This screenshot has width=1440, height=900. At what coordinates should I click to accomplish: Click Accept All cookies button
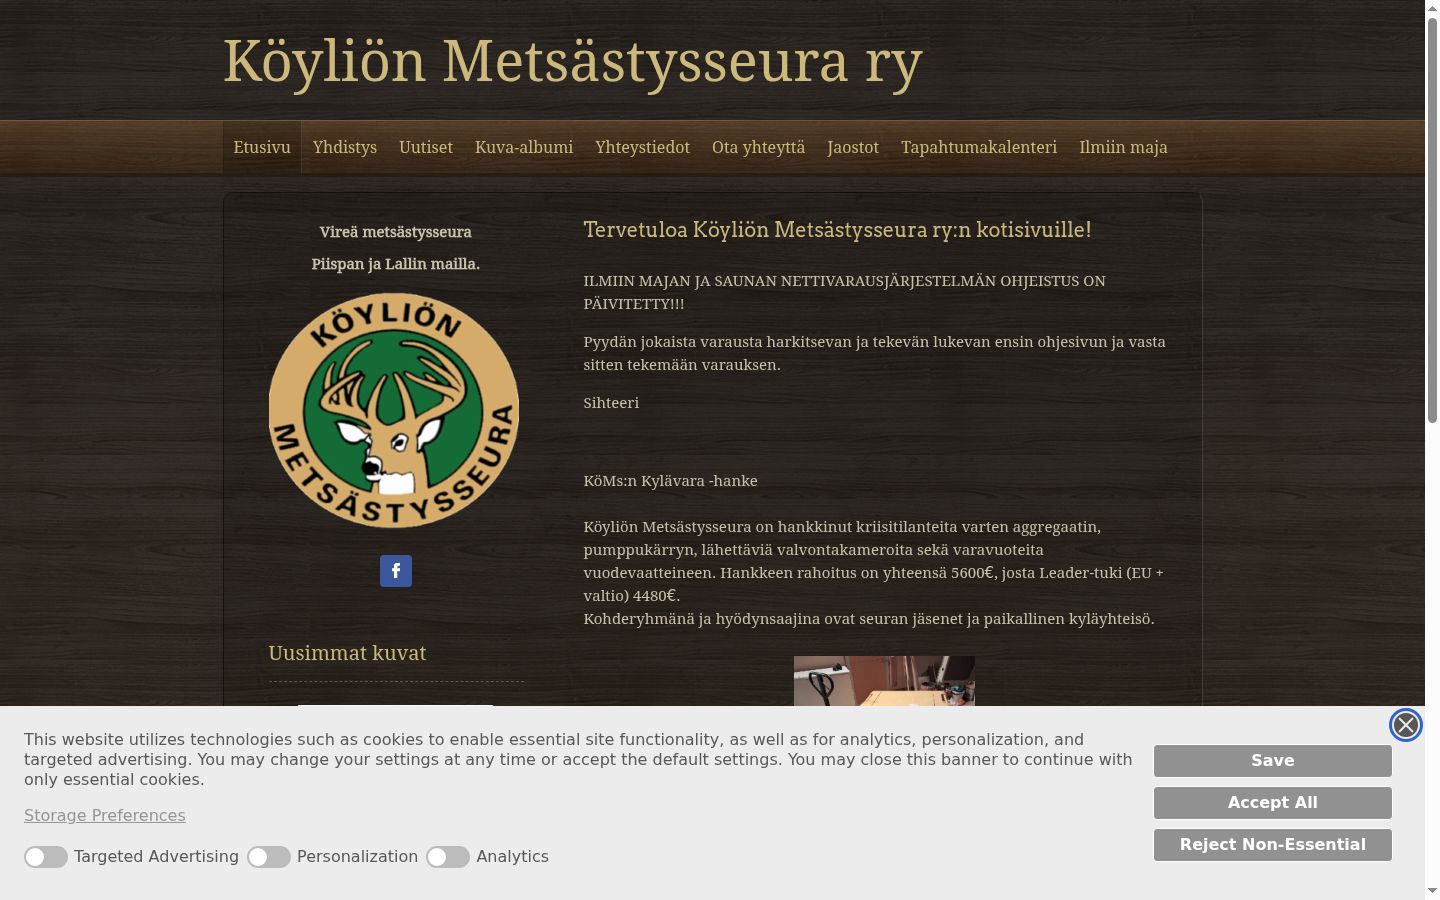(x=1273, y=803)
